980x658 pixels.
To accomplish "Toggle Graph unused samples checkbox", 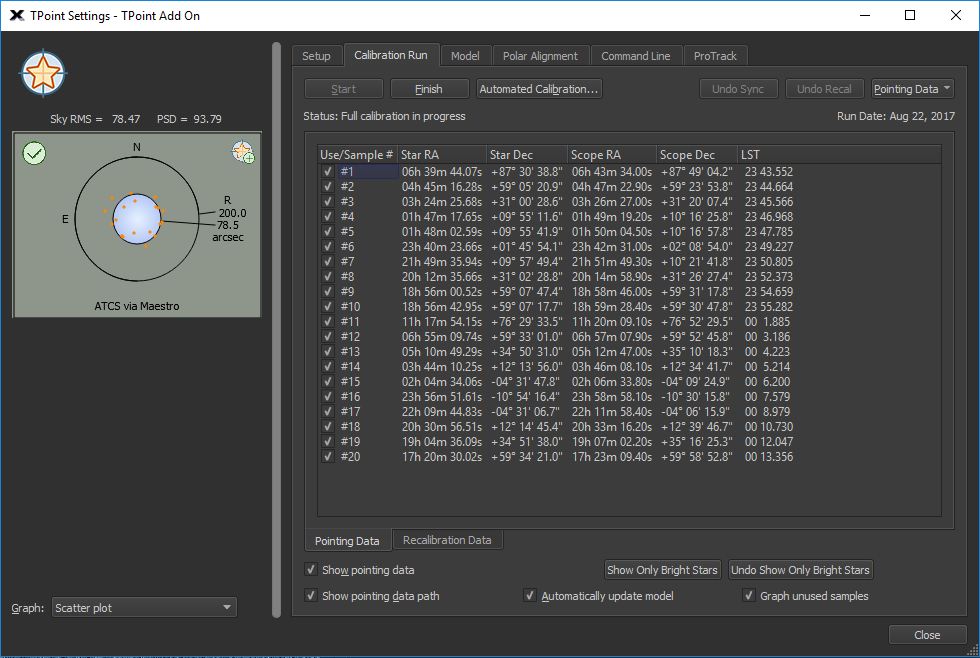I will (749, 596).
